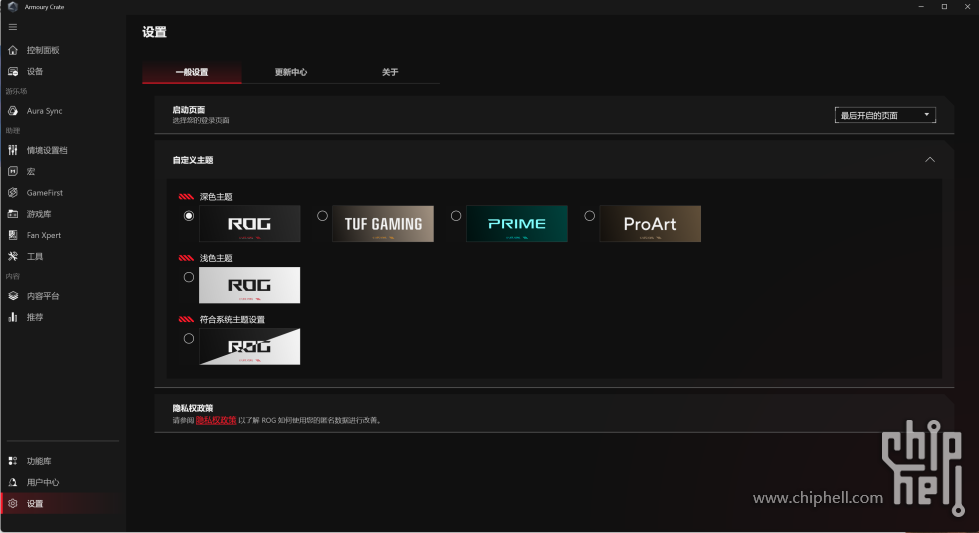Switch to the 一般设置 tab

point(192,72)
